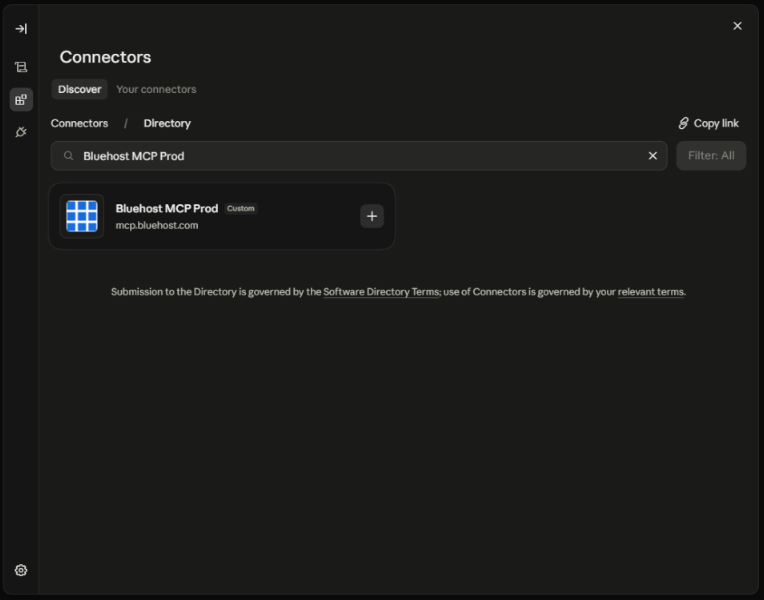
Task: Copy link to this directory page
Action: point(708,123)
